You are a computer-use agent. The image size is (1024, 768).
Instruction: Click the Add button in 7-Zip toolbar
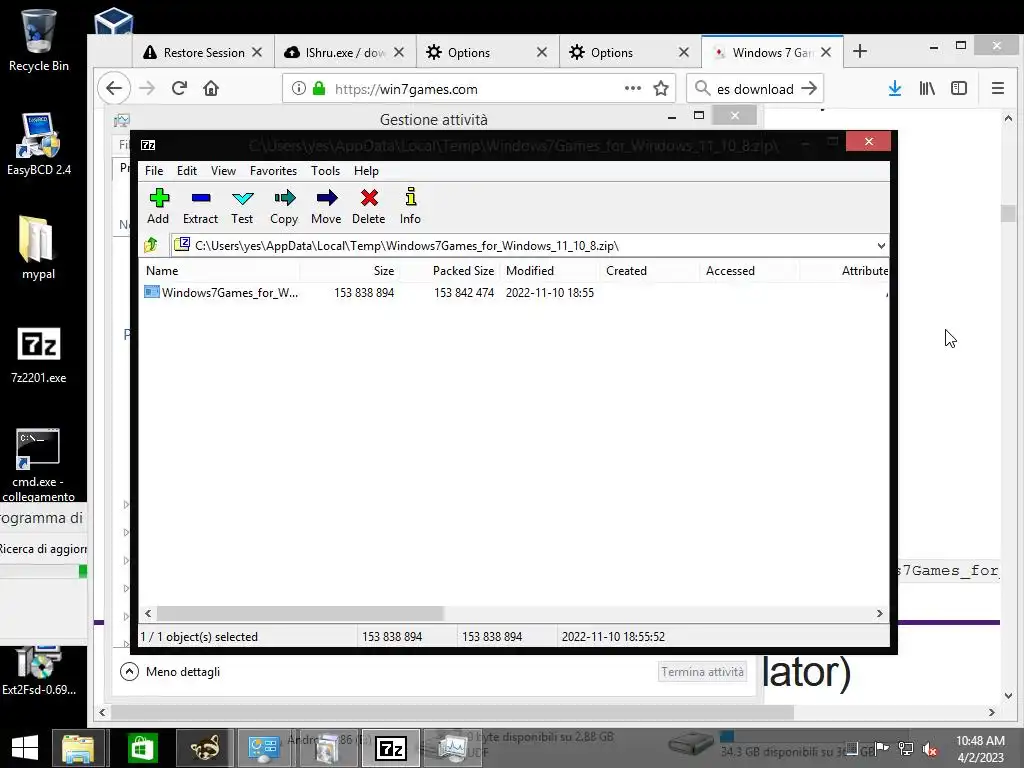[158, 206]
